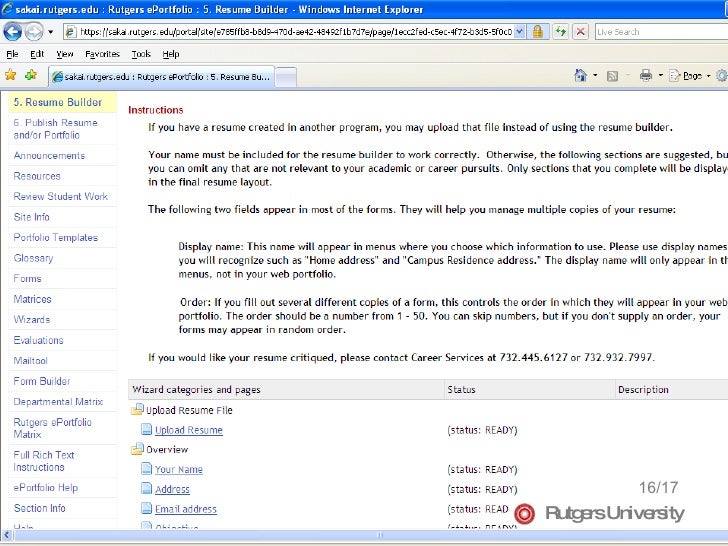Click the Live Search input box
The height and width of the screenshot is (546, 728).
(661, 32)
